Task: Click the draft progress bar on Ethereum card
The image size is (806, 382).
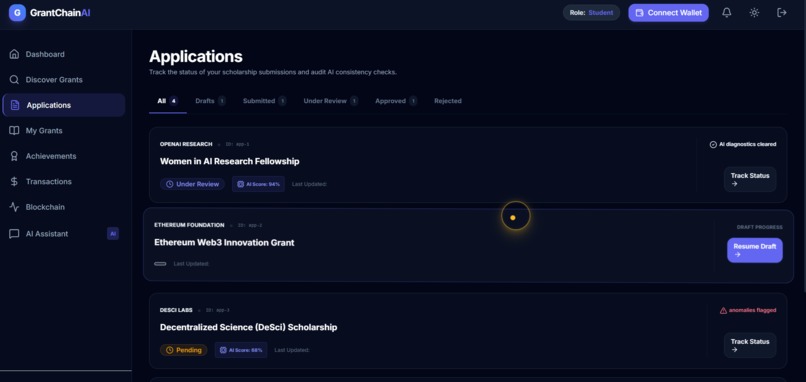Action: [160, 264]
